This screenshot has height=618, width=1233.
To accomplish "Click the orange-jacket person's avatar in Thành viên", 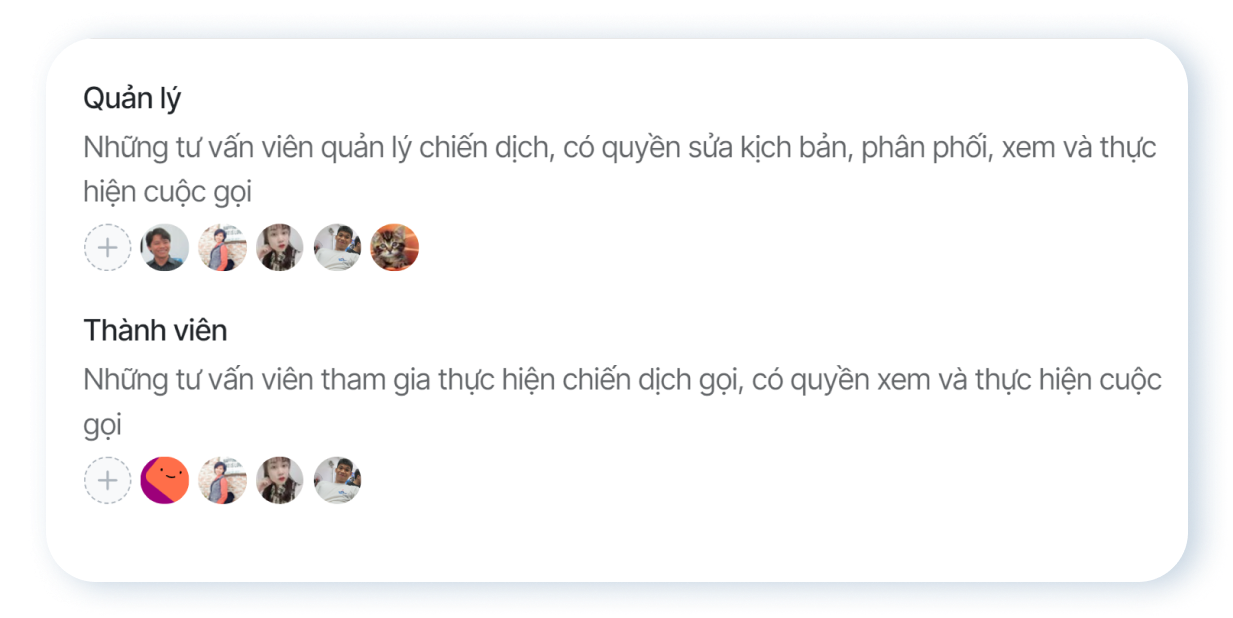I will 222,481.
